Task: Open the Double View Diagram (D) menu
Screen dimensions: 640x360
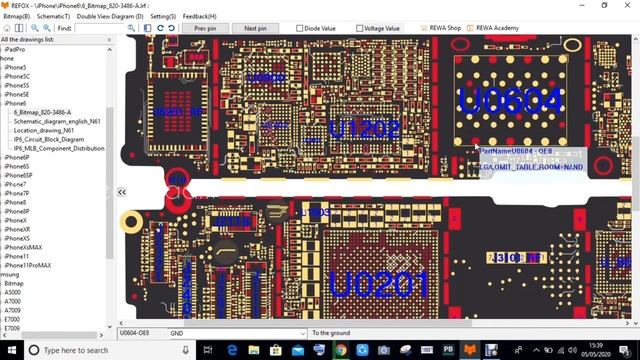Action: coord(110,16)
